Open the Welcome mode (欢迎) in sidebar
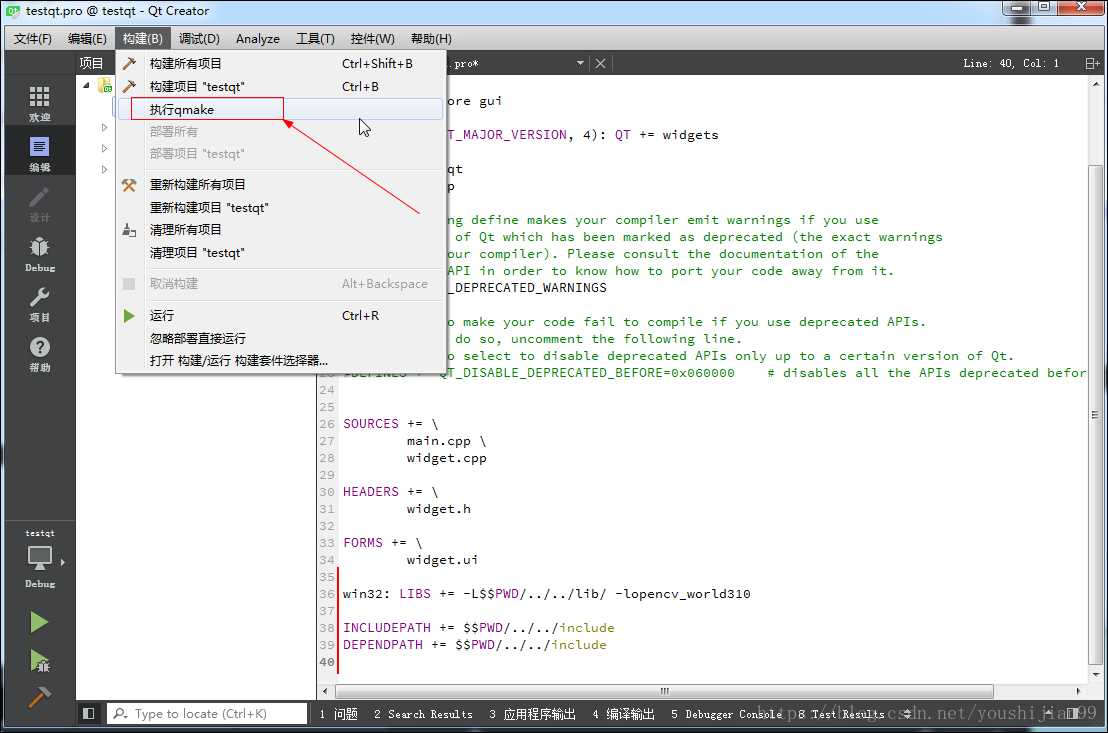Image resolution: width=1108 pixels, height=733 pixels. (40, 103)
